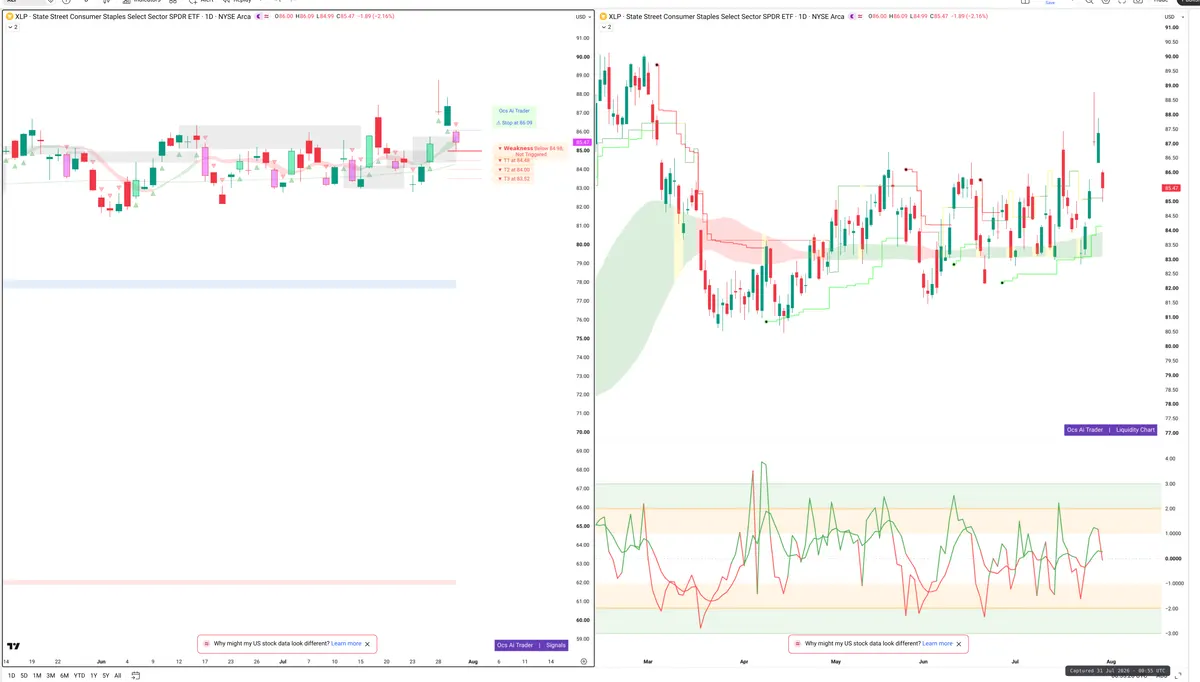This screenshot has height=682, width=1200.
Task: Click the XLP symbol logo in right chart
Action: 603,17
